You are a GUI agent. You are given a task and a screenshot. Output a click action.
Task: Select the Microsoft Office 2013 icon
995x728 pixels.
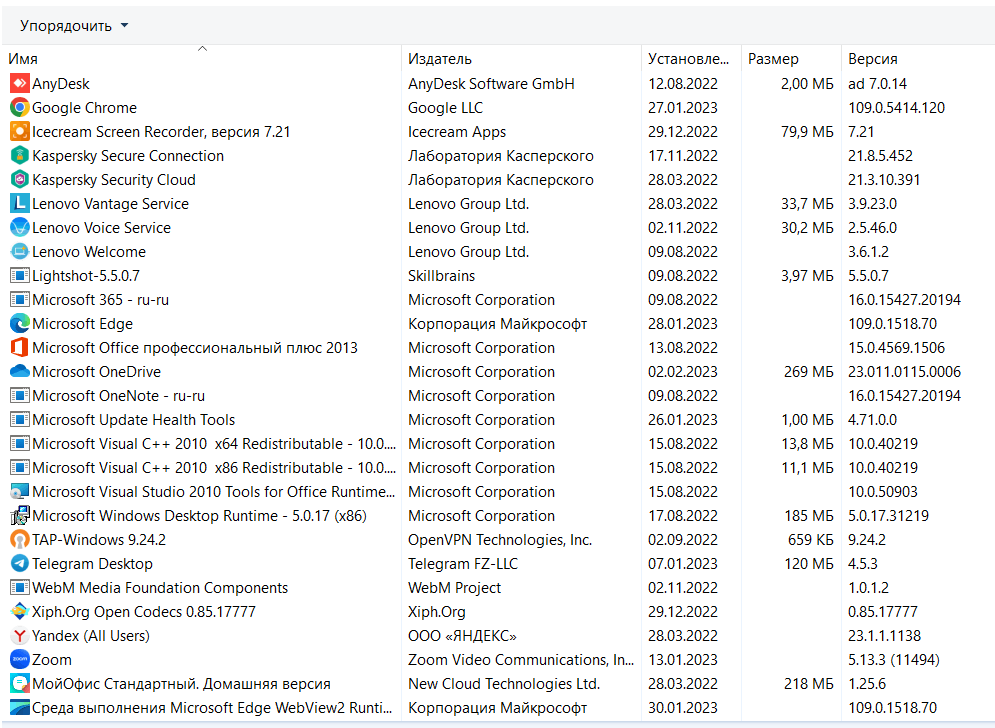coord(20,347)
